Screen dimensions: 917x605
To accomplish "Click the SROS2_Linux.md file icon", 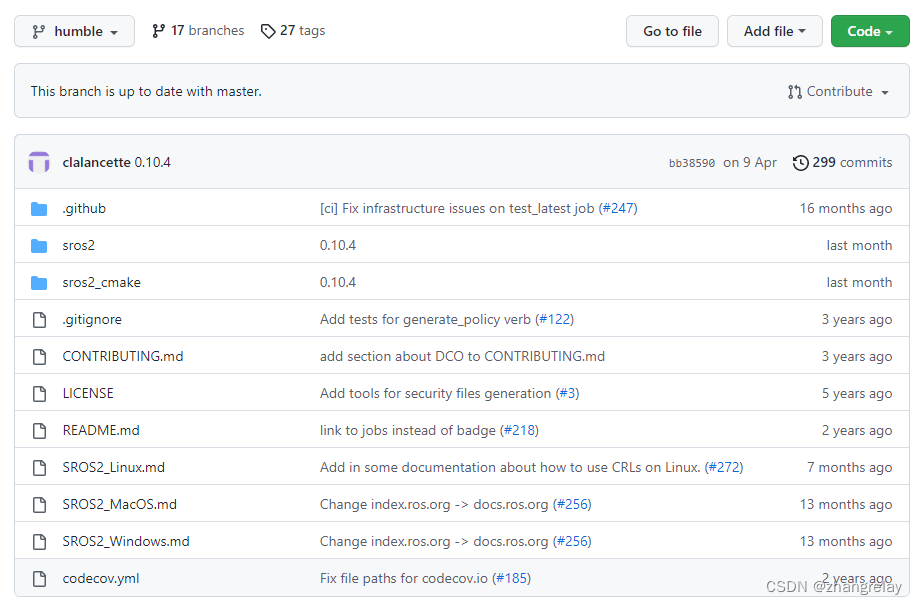I will [39, 468].
